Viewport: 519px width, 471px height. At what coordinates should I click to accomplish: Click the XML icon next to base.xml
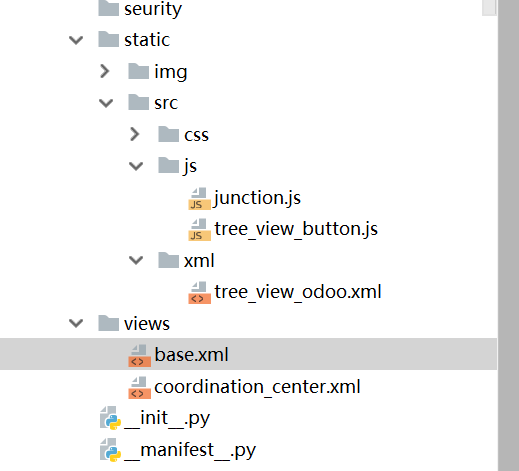[x=139, y=356]
